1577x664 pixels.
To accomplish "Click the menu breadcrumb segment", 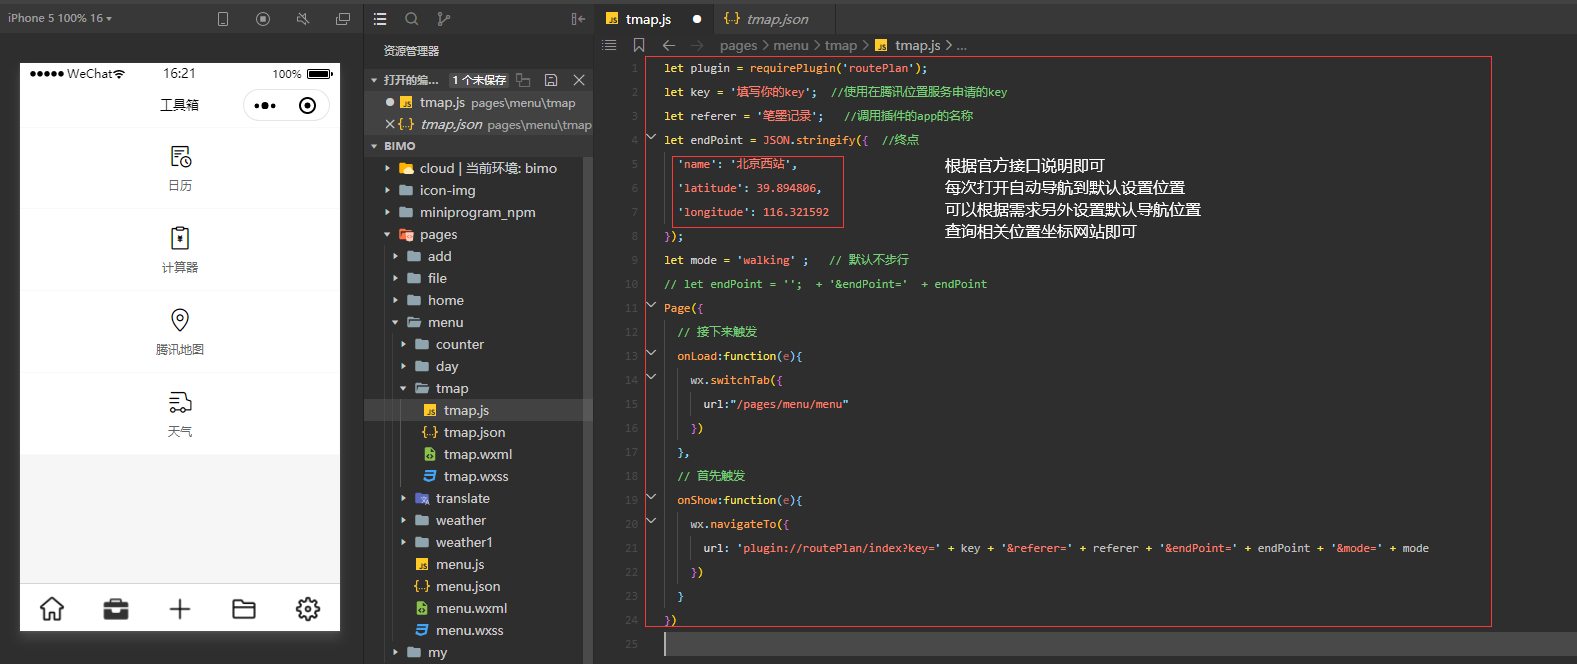I will [791, 45].
